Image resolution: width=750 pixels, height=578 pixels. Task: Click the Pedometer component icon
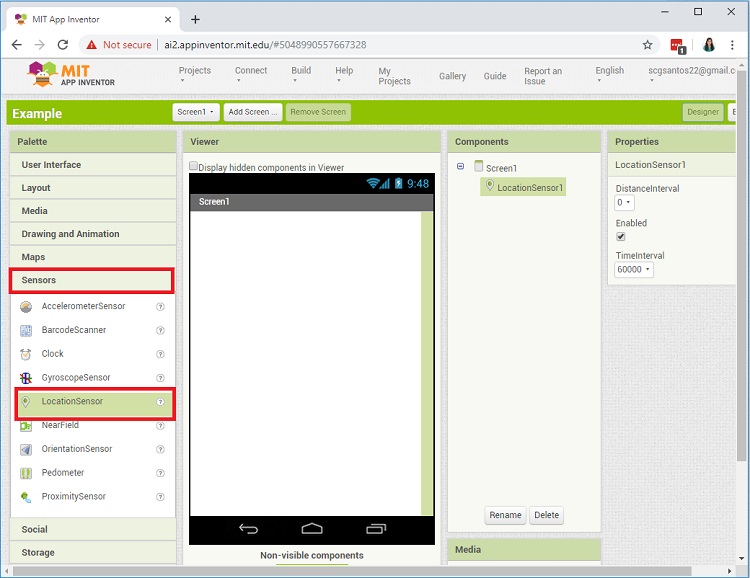[26, 473]
